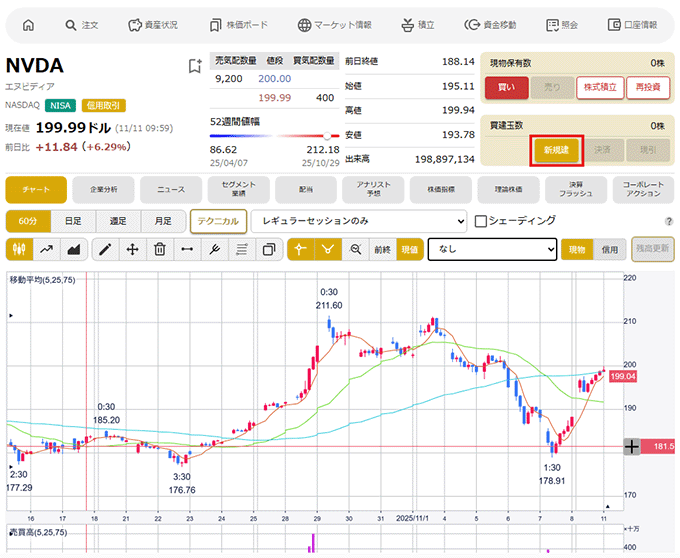Select the 日足 timeframe tab
Screen dimensions: 680x558
pyautogui.click(x=73, y=221)
